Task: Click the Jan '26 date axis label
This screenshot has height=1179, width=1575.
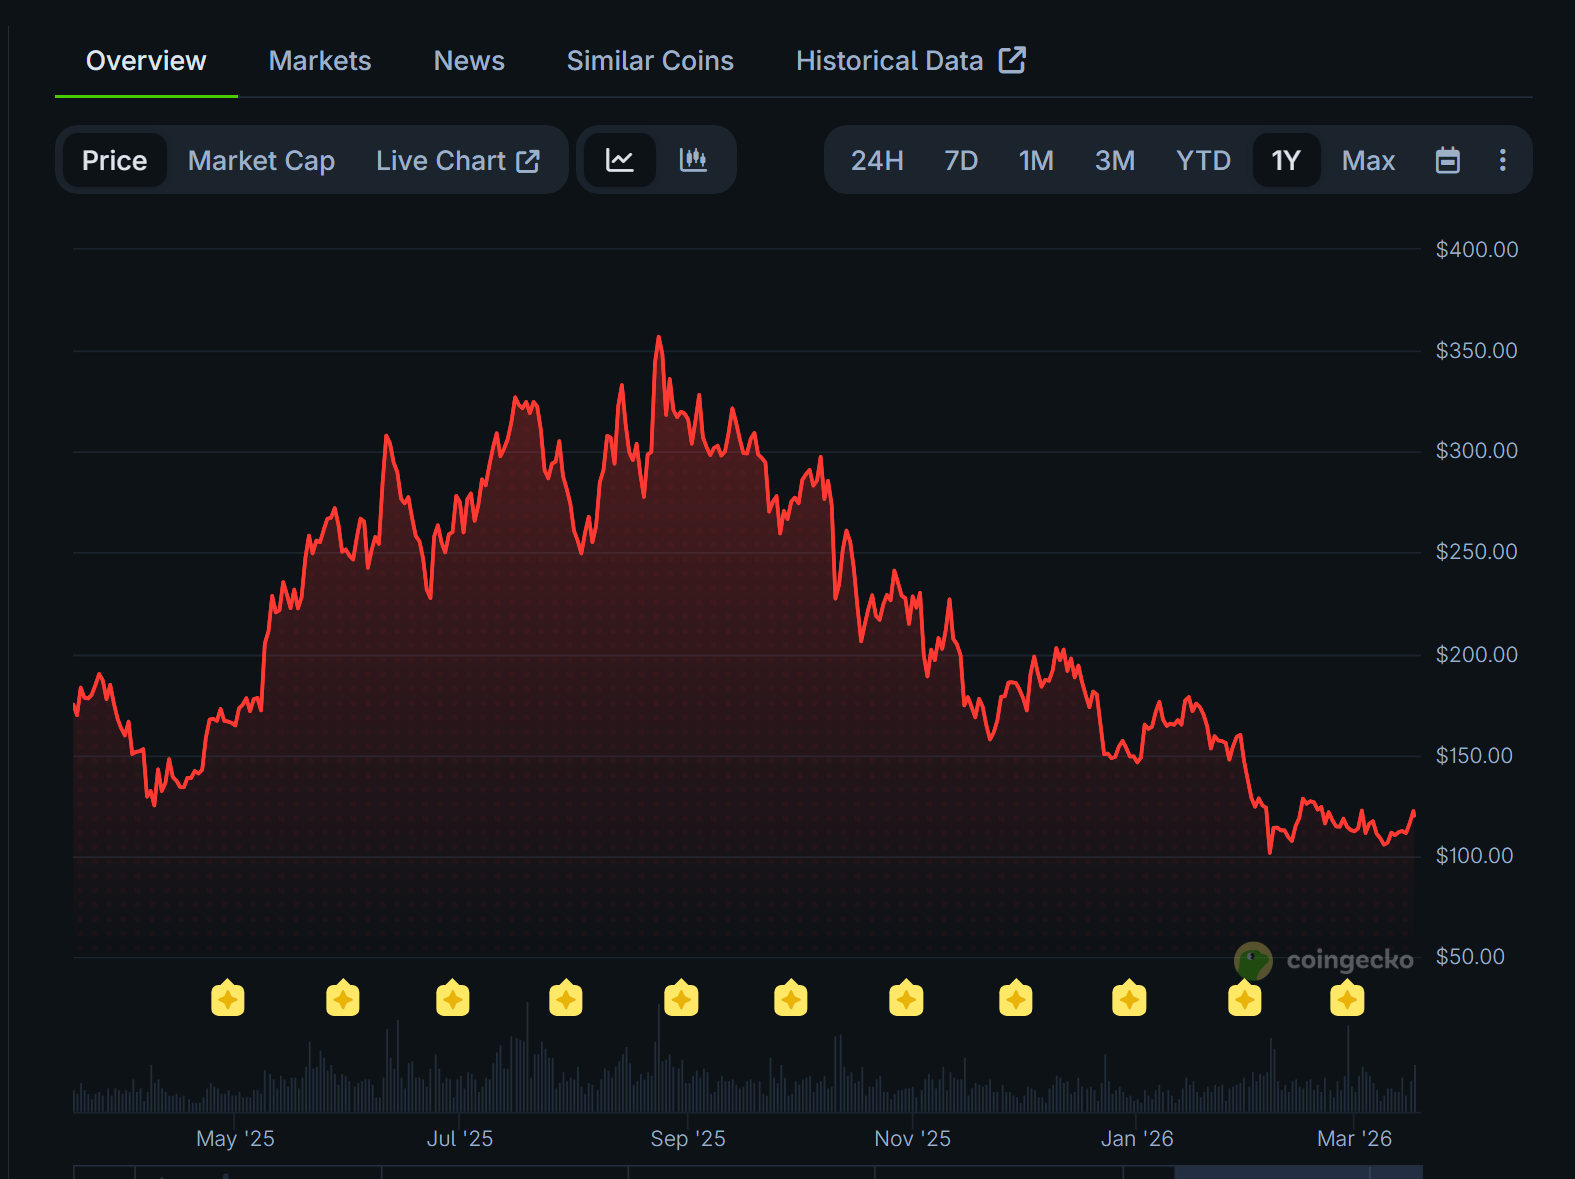Action: click(x=1137, y=1139)
